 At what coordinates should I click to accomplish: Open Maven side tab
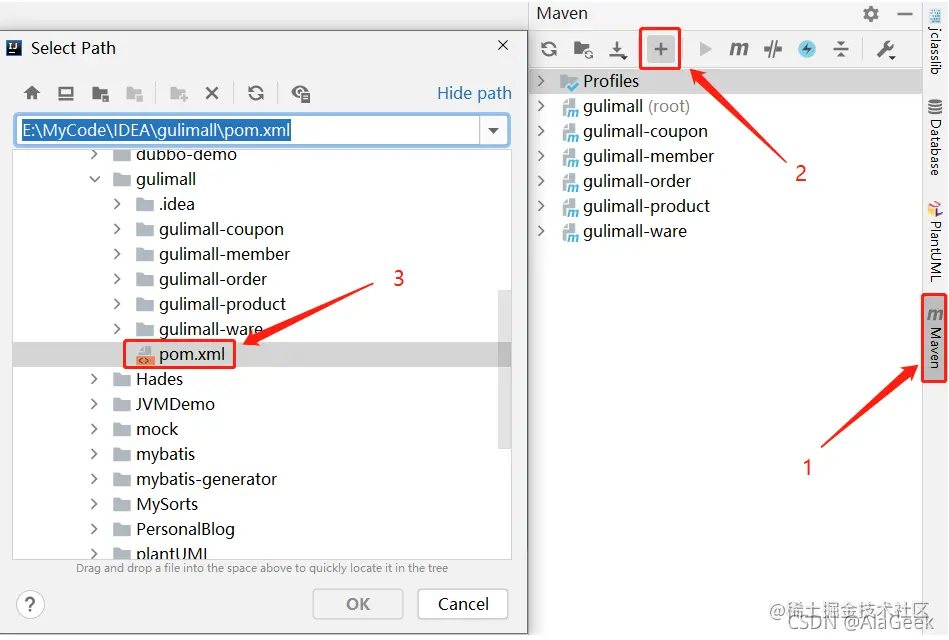(x=934, y=338)
